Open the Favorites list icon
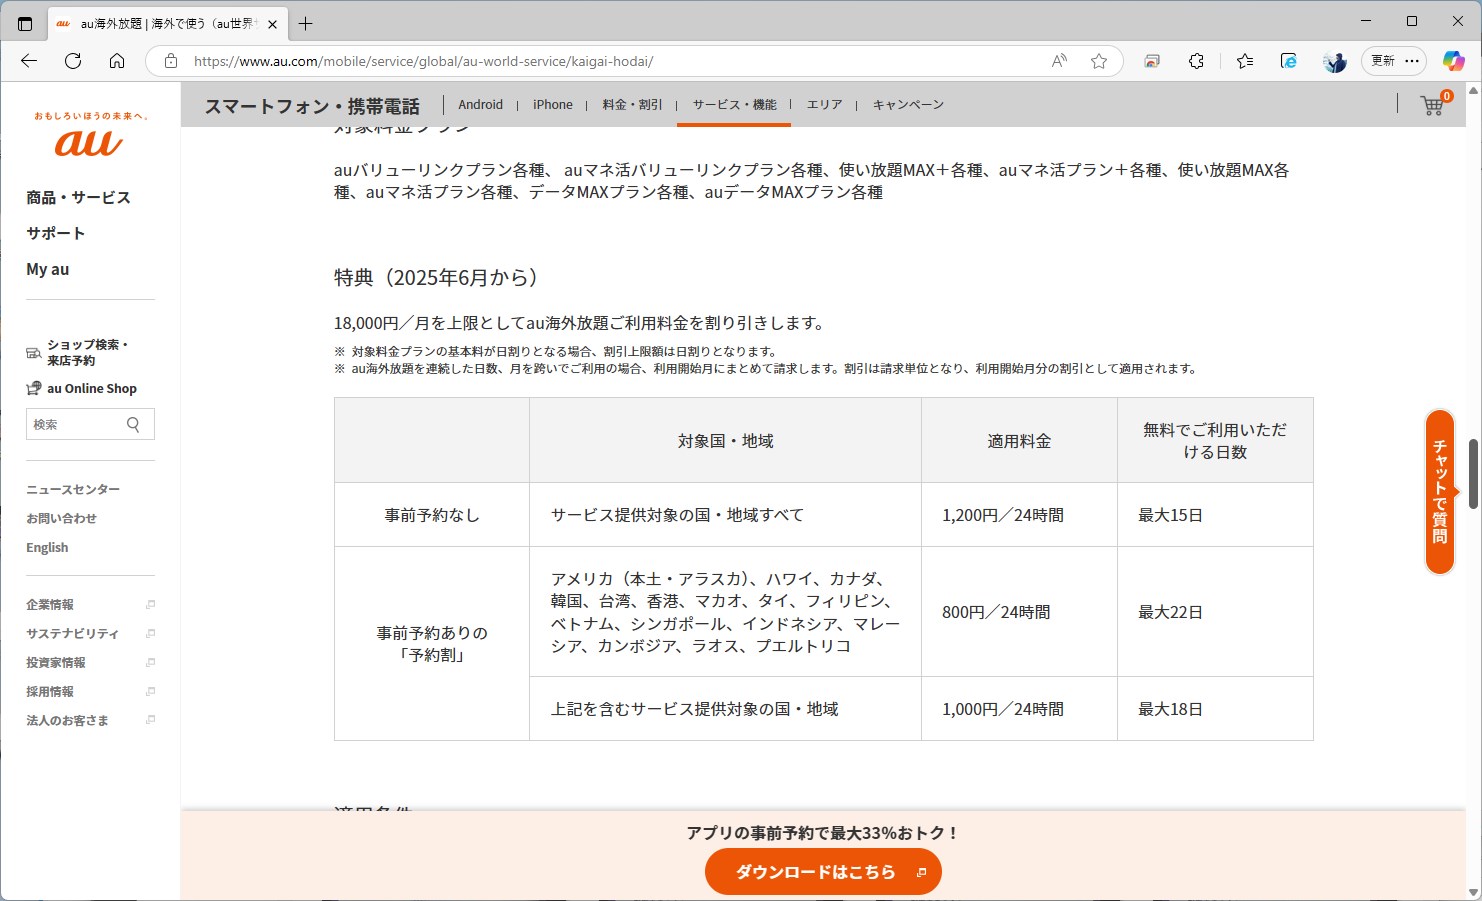 coord(1244,61)
